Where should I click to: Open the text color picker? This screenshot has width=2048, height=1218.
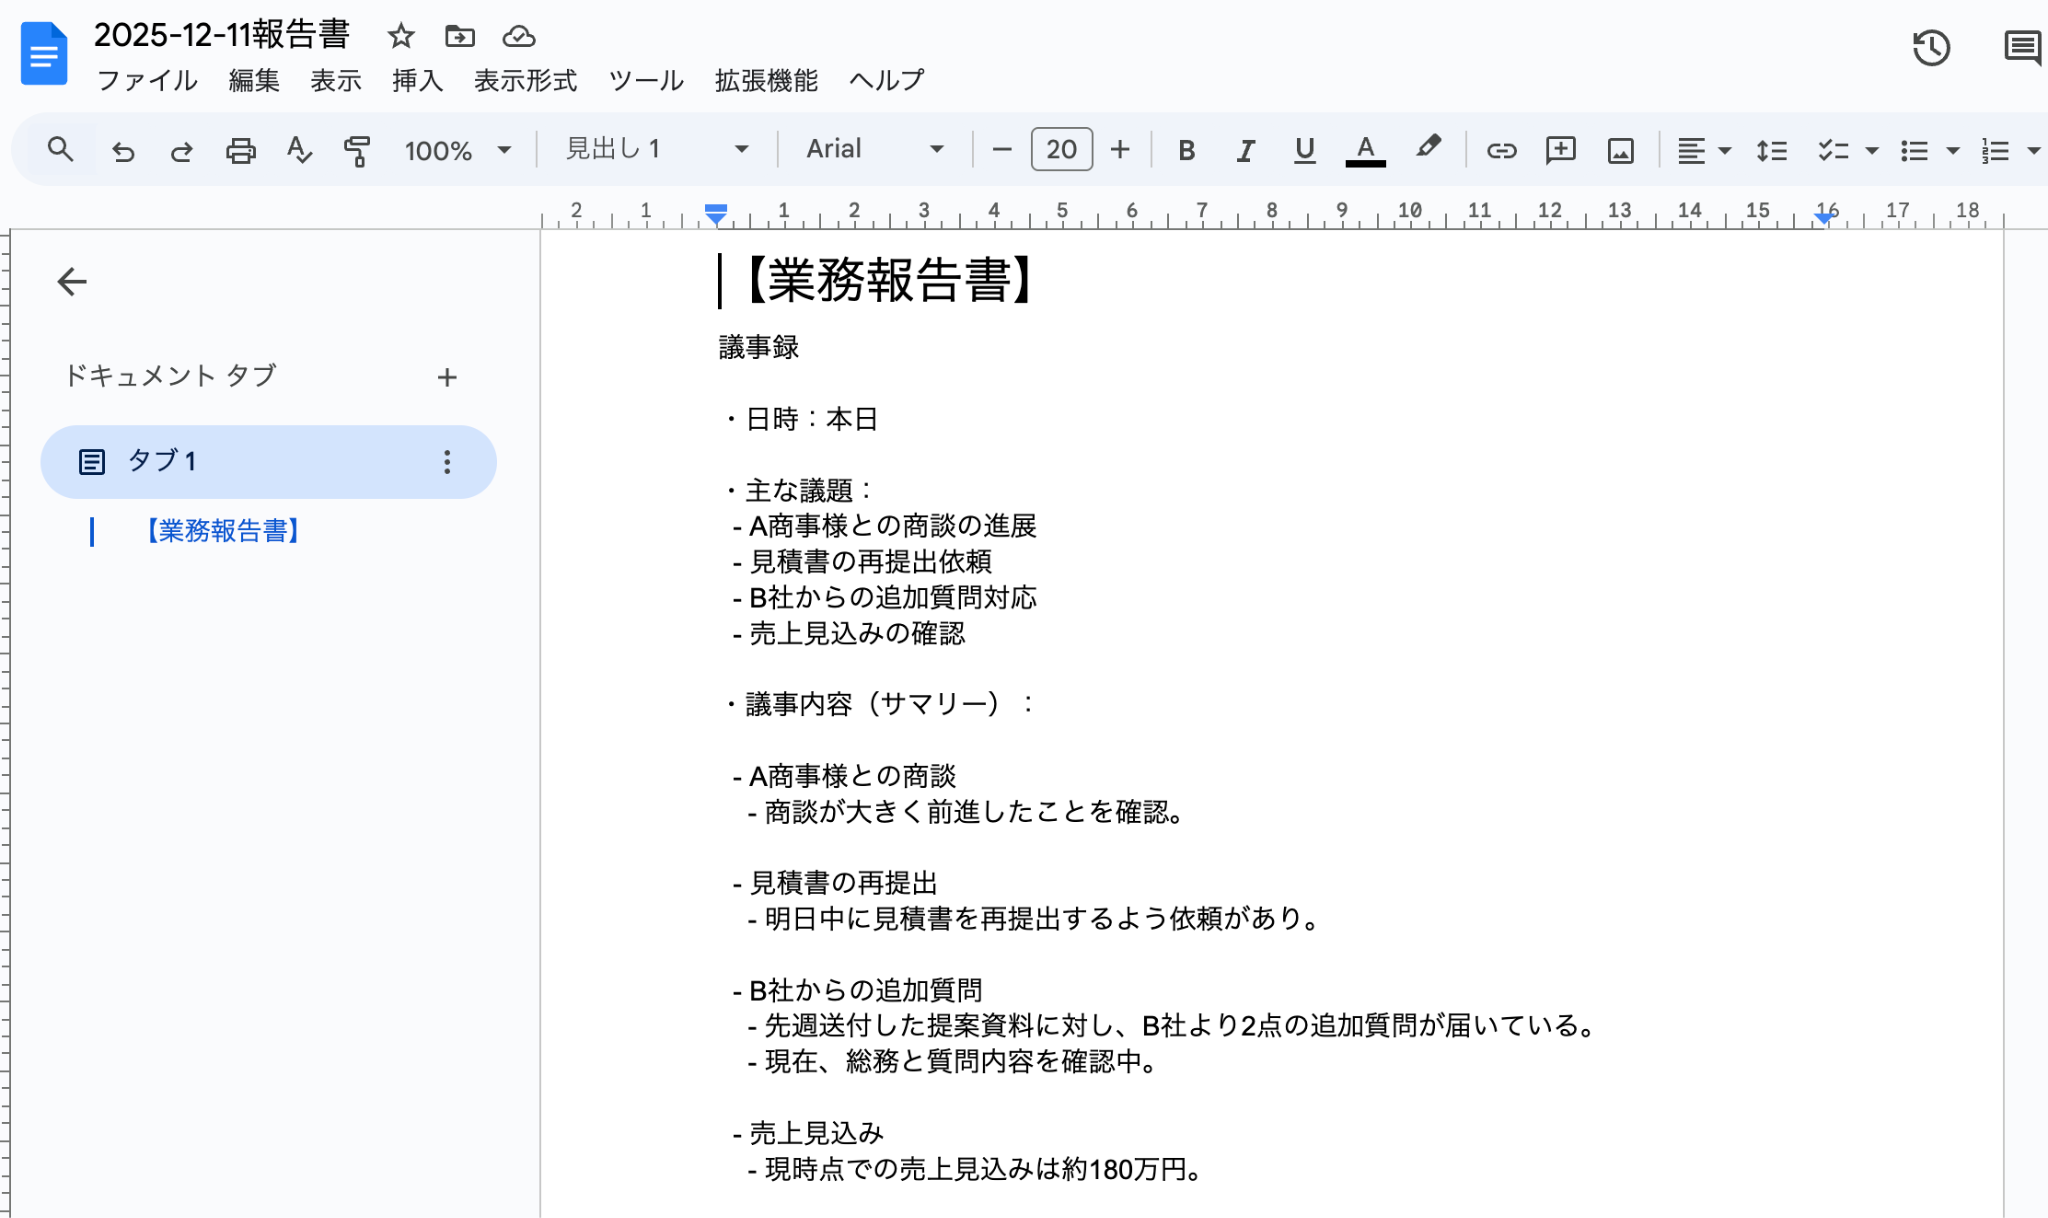click(1365, 150)
